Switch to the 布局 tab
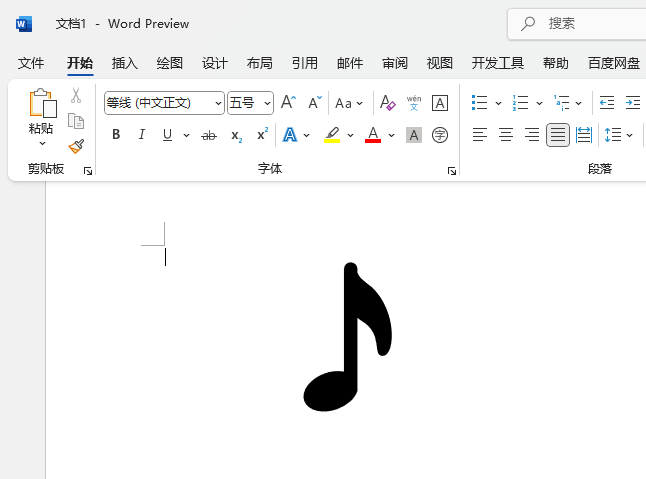 pos(260,63)
